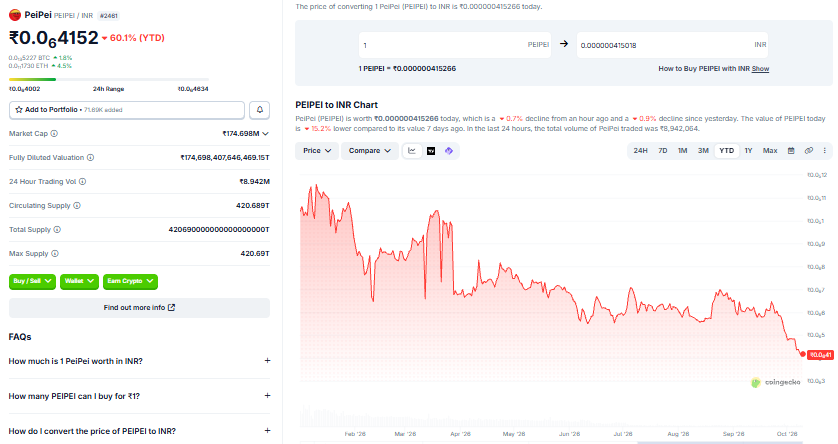Copy chart link via chain icon

809,151
